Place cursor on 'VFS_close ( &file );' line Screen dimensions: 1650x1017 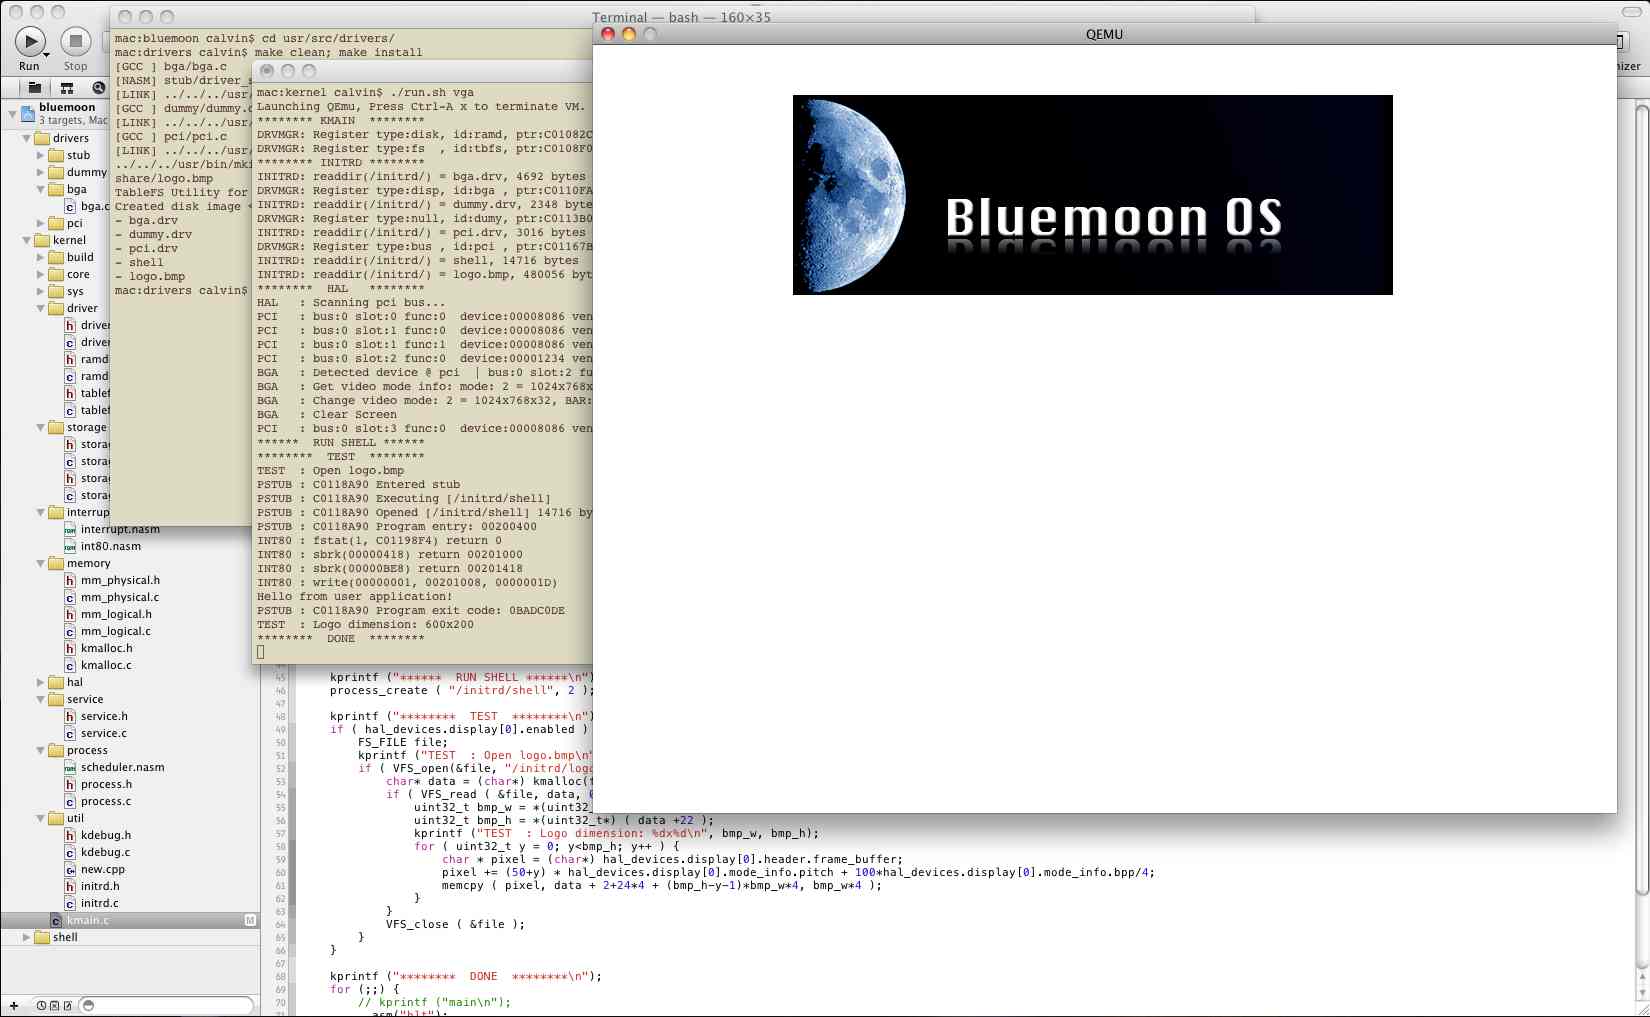tap(455, 924)
